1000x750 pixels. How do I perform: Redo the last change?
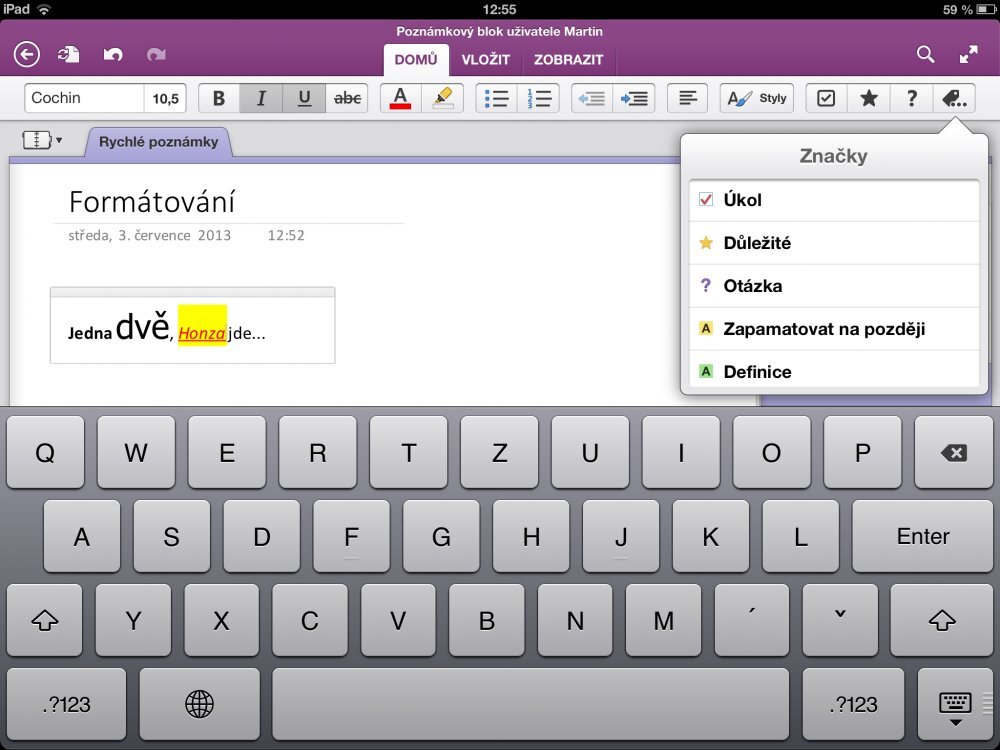(158, 55)
